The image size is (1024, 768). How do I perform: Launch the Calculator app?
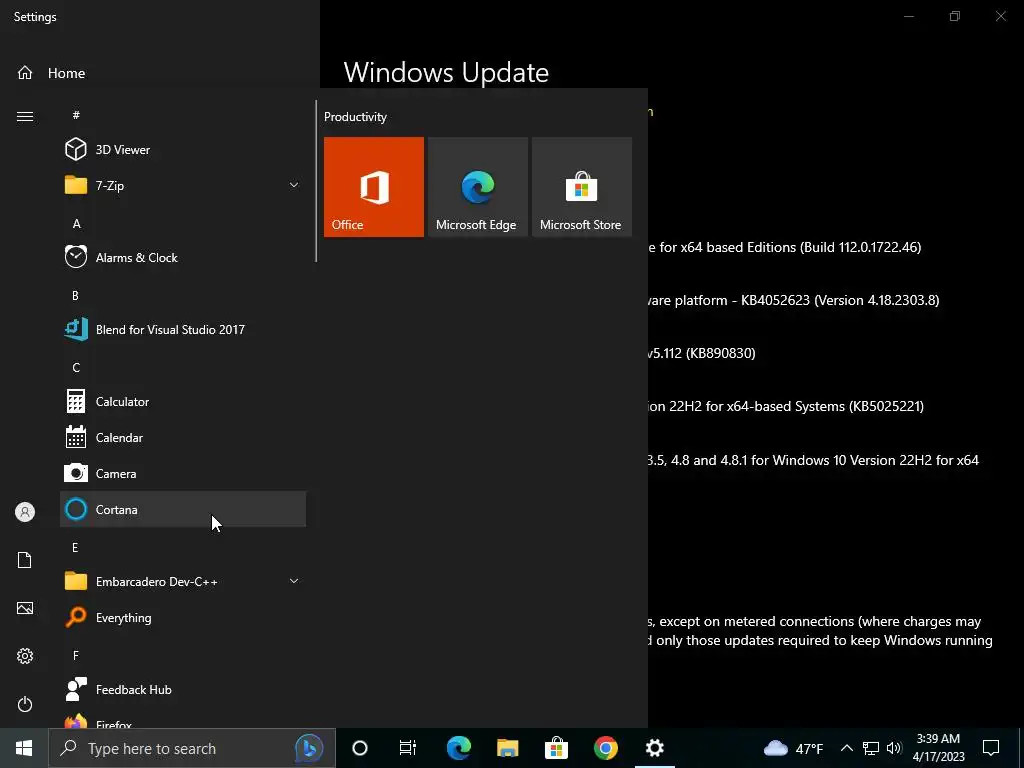[183, 402]
